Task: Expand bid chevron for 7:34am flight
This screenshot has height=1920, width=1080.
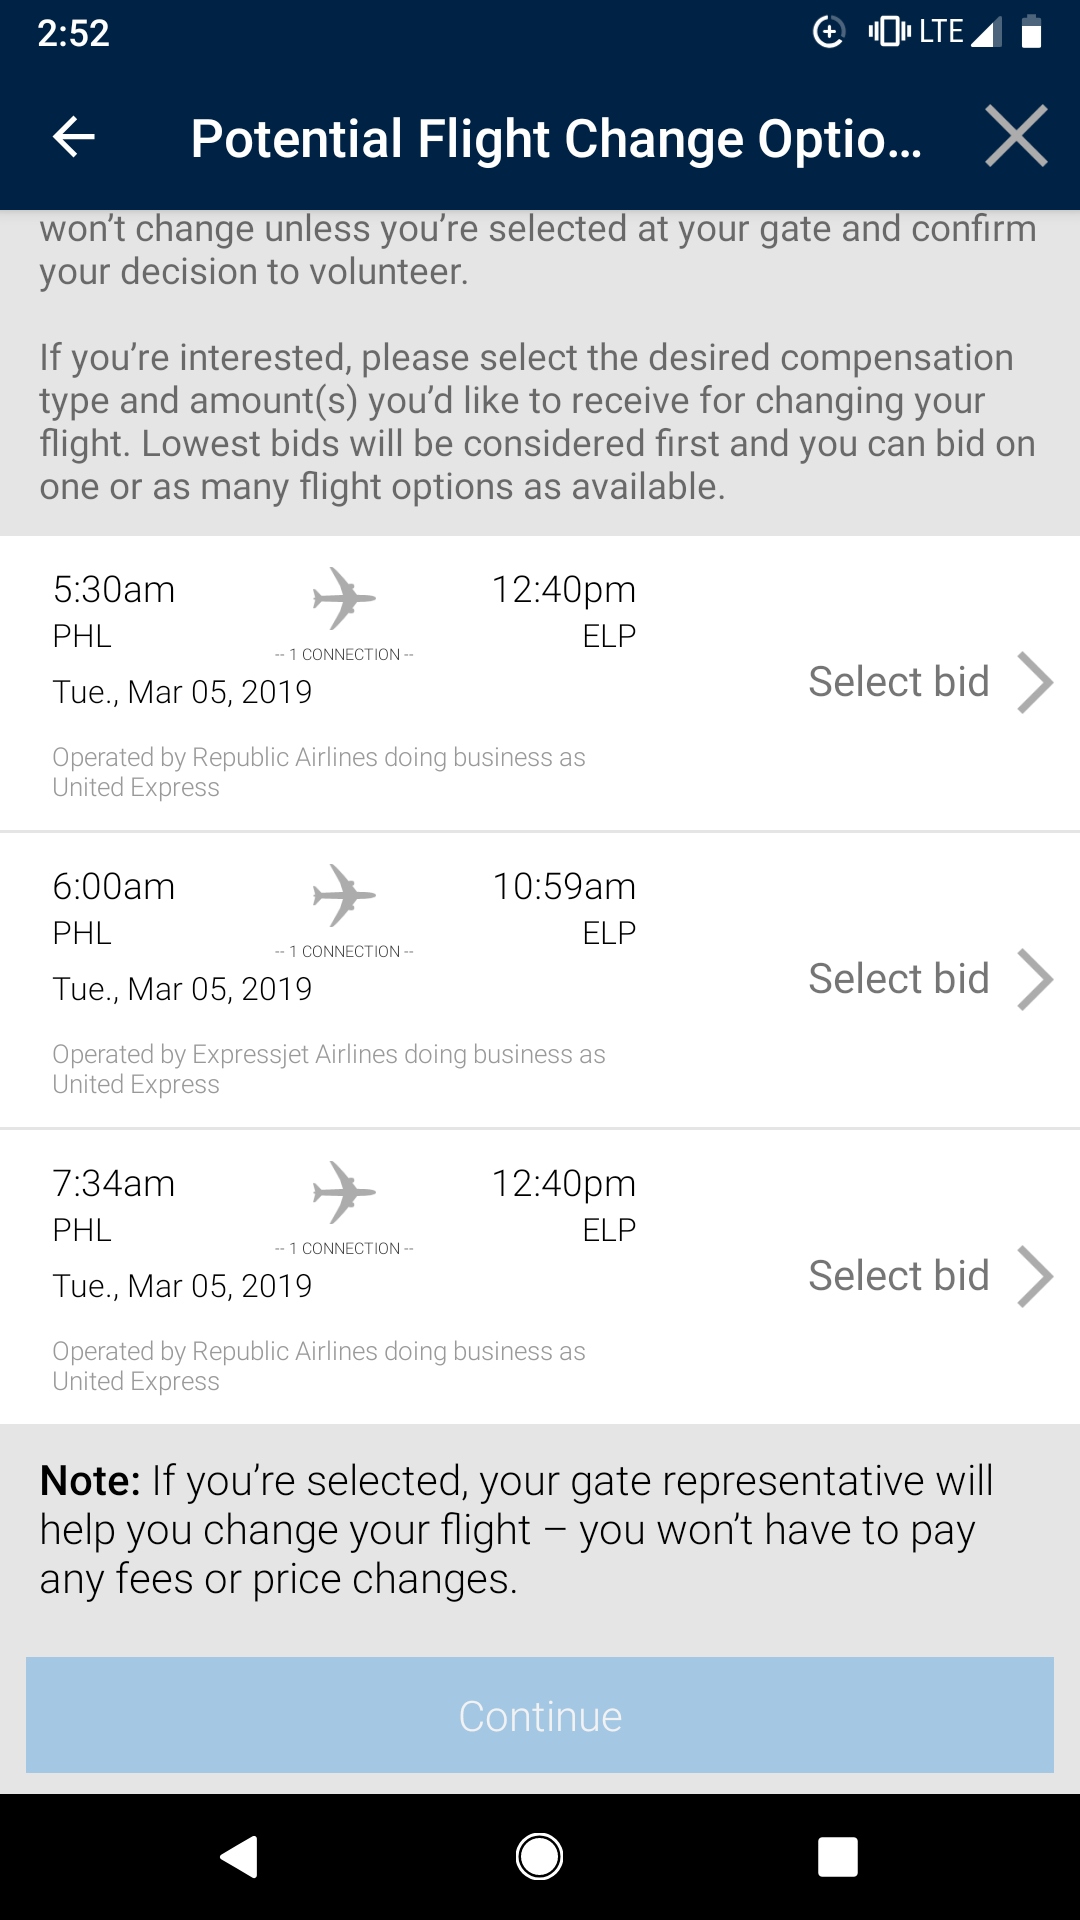Action: [1035, 1277]
